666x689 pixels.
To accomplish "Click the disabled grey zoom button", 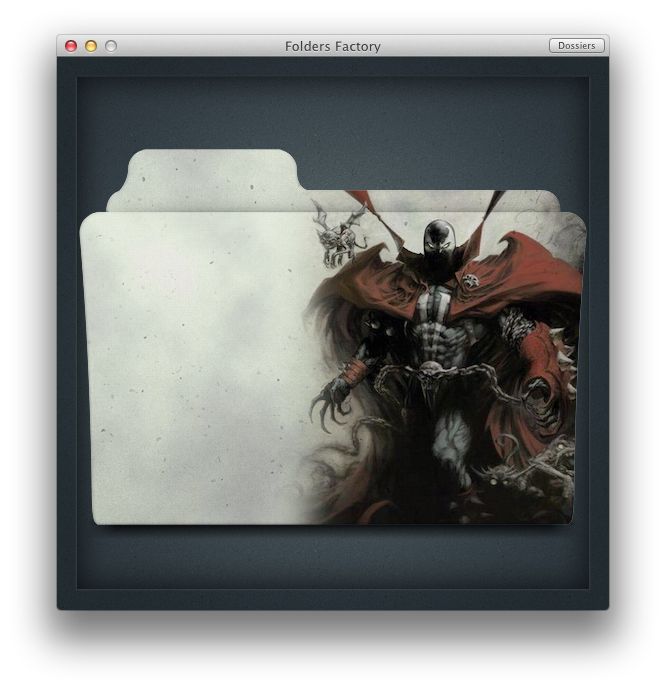I will (x=111, y=46).
